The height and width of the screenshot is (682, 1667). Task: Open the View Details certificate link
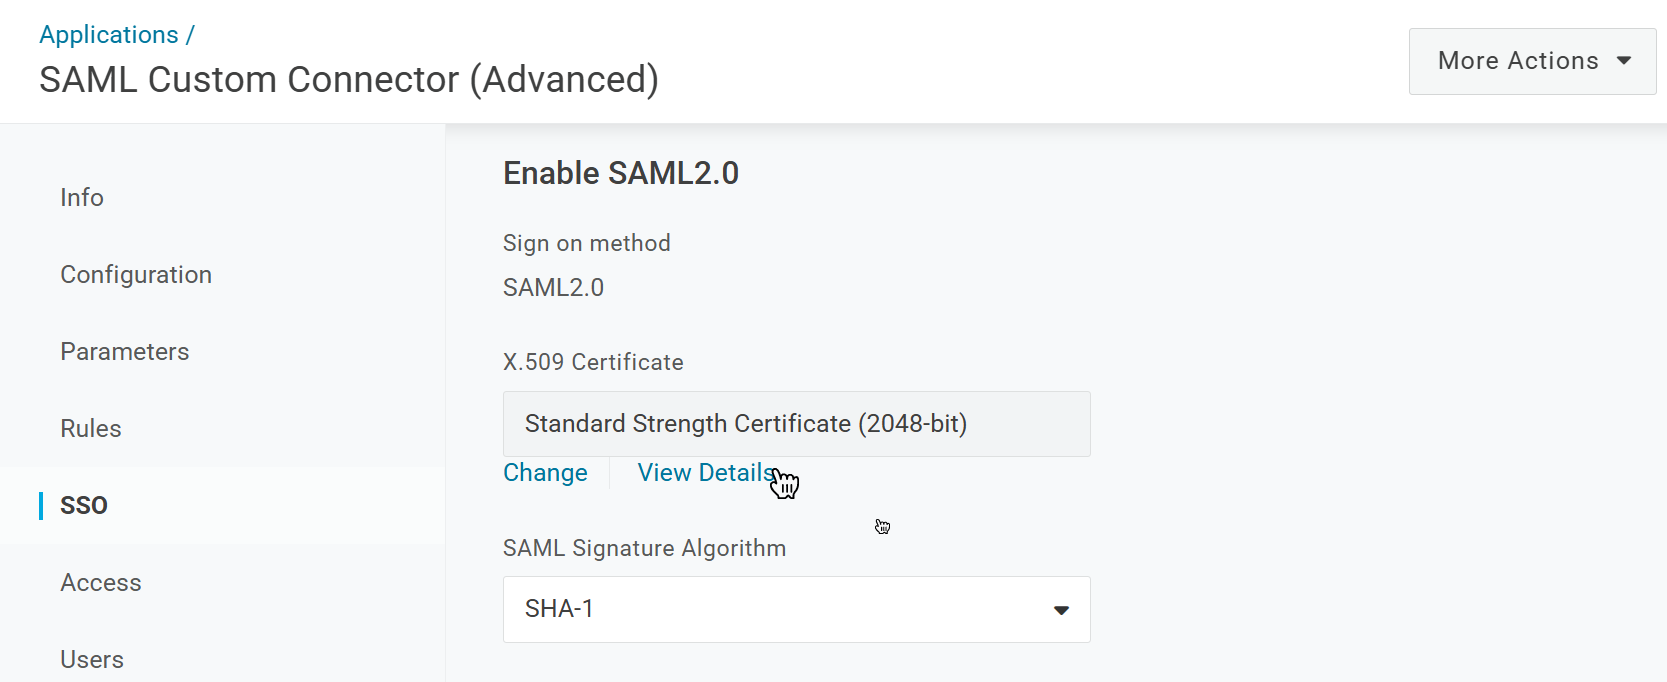(x=705, y=473)
